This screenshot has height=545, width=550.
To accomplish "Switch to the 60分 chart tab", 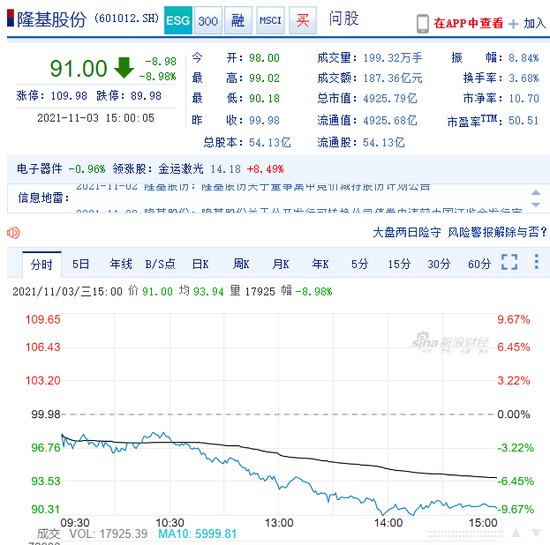I will coord(479,264).
